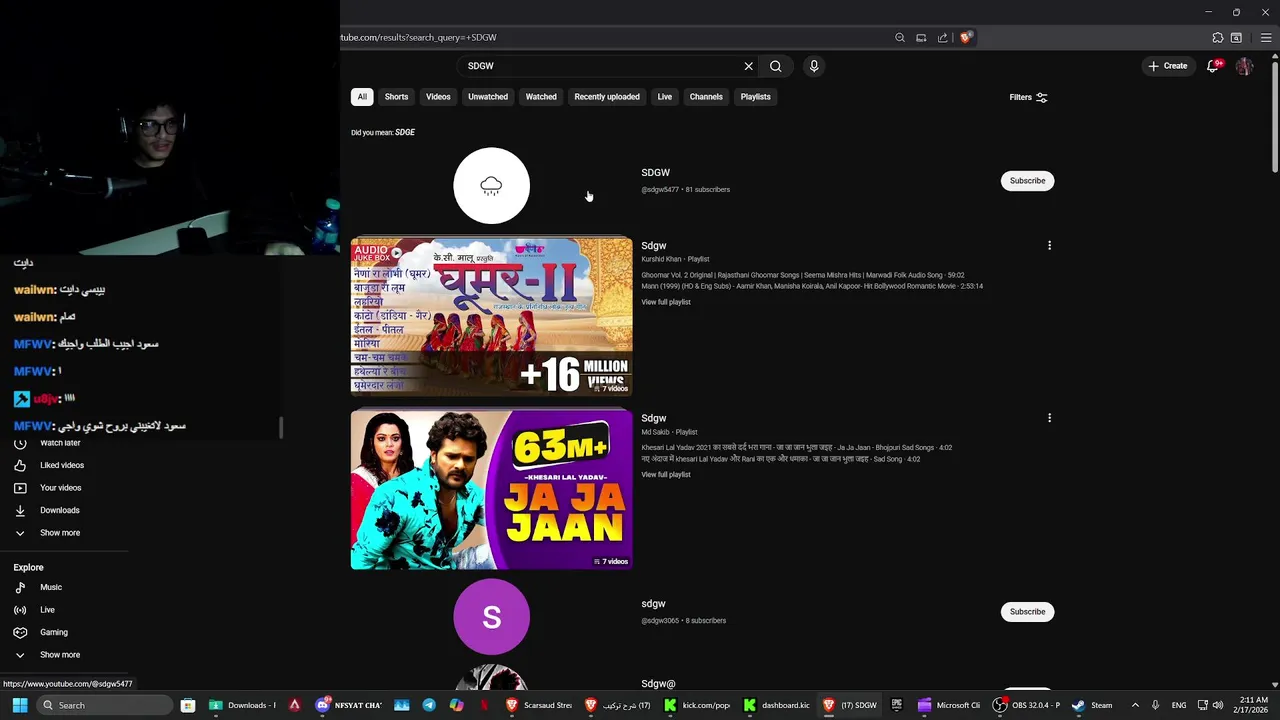Open the SDGW channel name link
Image resolution: width=1280 pixels, height=720 pixels.
655,173
